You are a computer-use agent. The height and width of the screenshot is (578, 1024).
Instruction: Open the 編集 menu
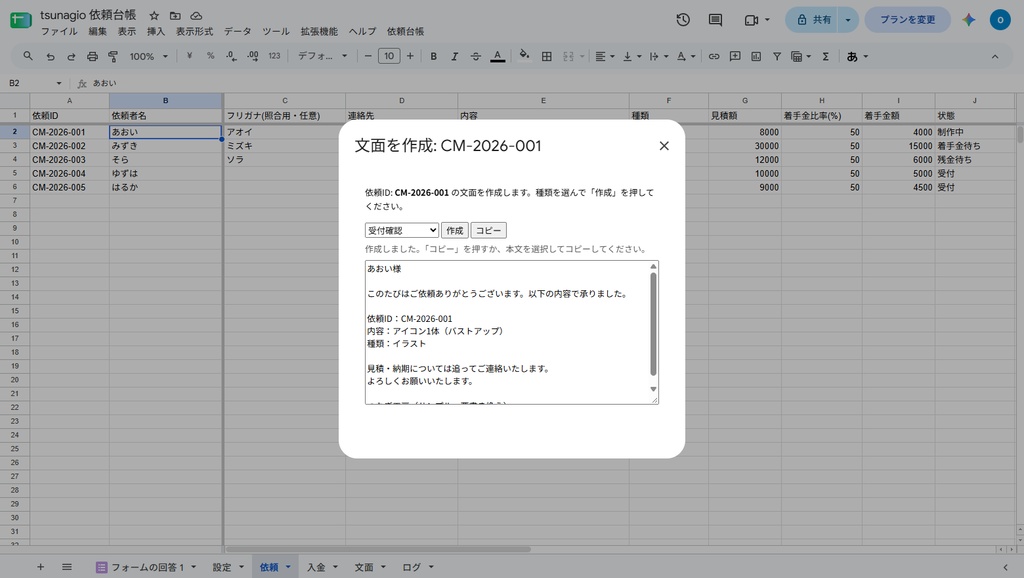97,31
